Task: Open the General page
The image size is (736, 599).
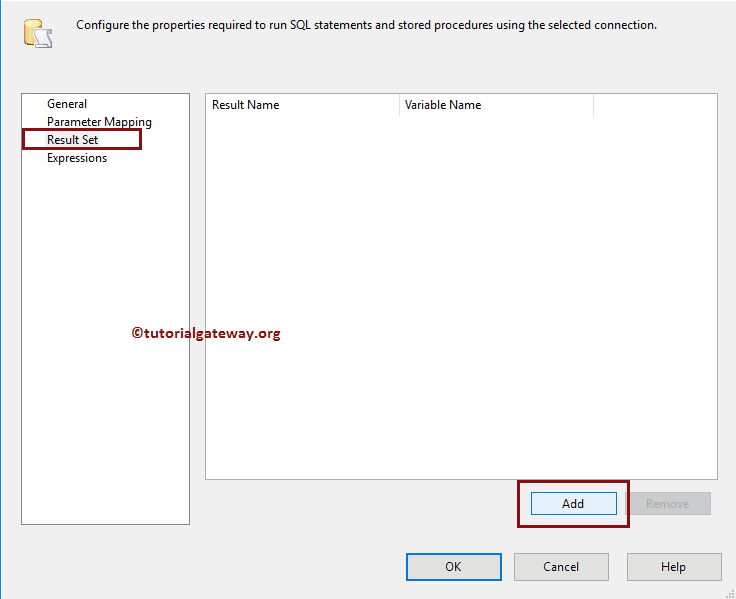Action: 67,104
